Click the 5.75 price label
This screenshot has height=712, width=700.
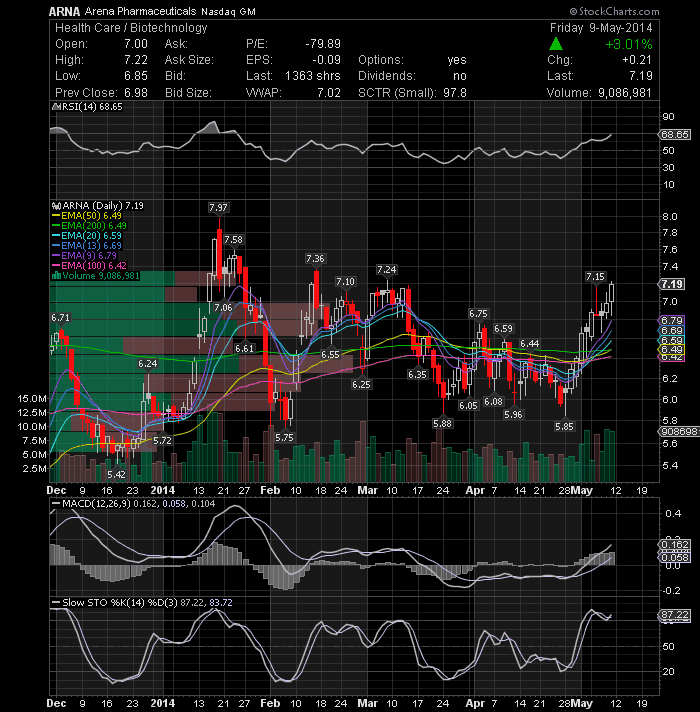click(284, 438)
